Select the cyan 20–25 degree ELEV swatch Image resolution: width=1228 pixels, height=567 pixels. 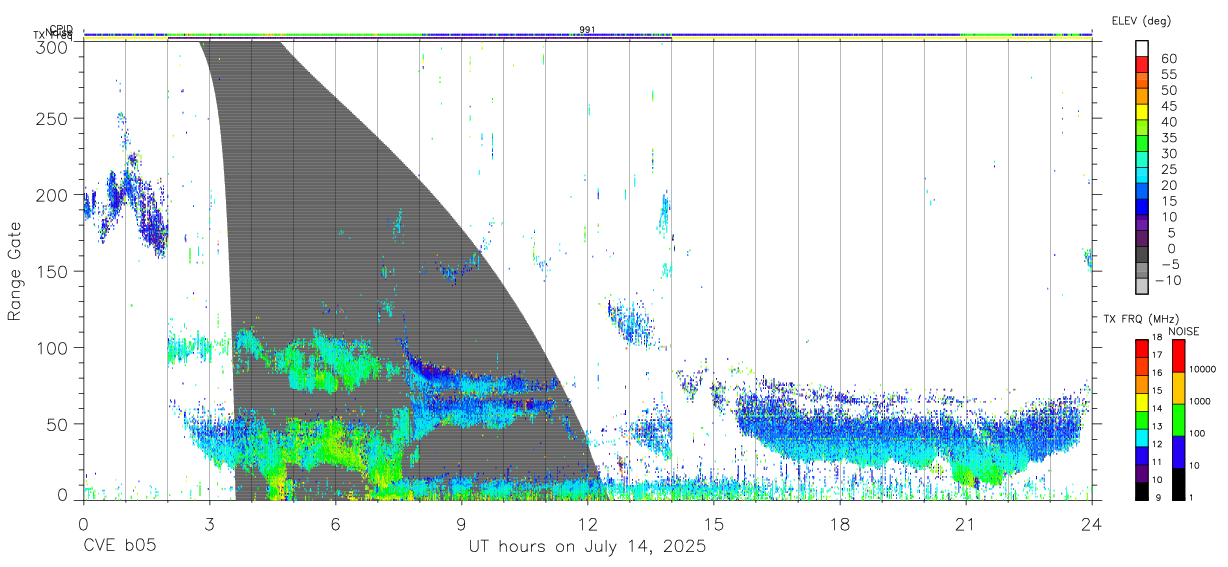click(x=1142, y=176)
